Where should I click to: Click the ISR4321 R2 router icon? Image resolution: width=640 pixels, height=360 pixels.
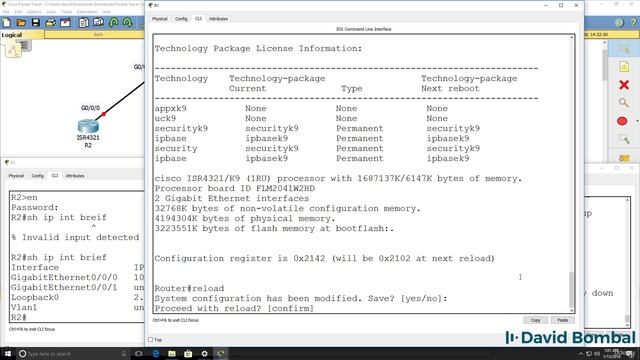pos(88,126)
